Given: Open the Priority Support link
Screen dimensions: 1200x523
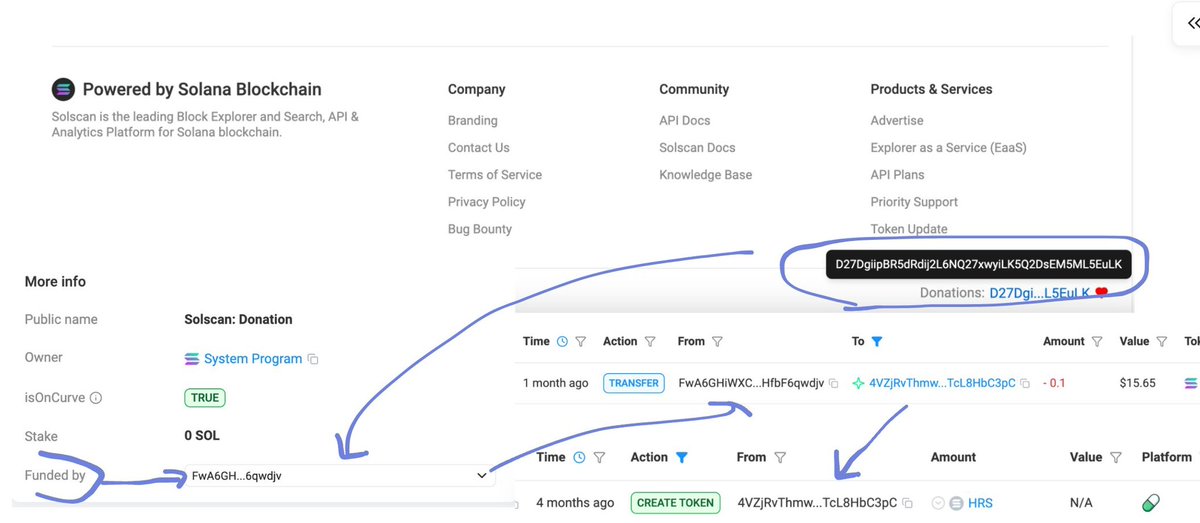Looking at the screenshot, I should click(x=914, y=202).
